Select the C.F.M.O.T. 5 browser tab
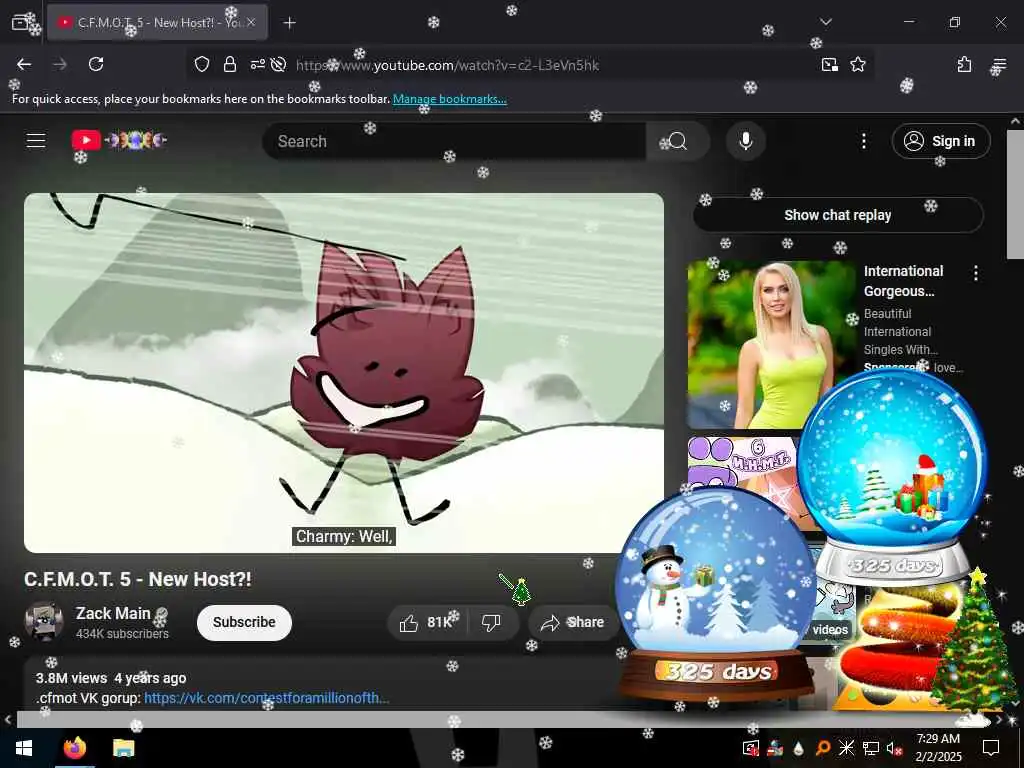 point(157,22)
